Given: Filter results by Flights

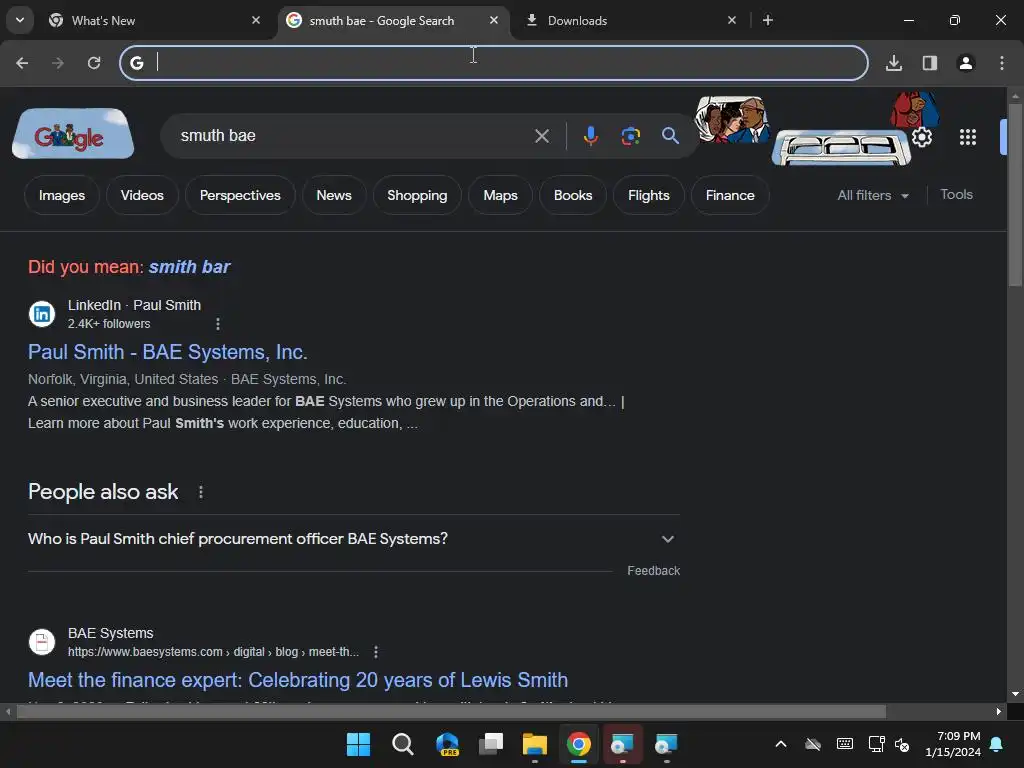Looking at the screenshot, I should point(648,195).
